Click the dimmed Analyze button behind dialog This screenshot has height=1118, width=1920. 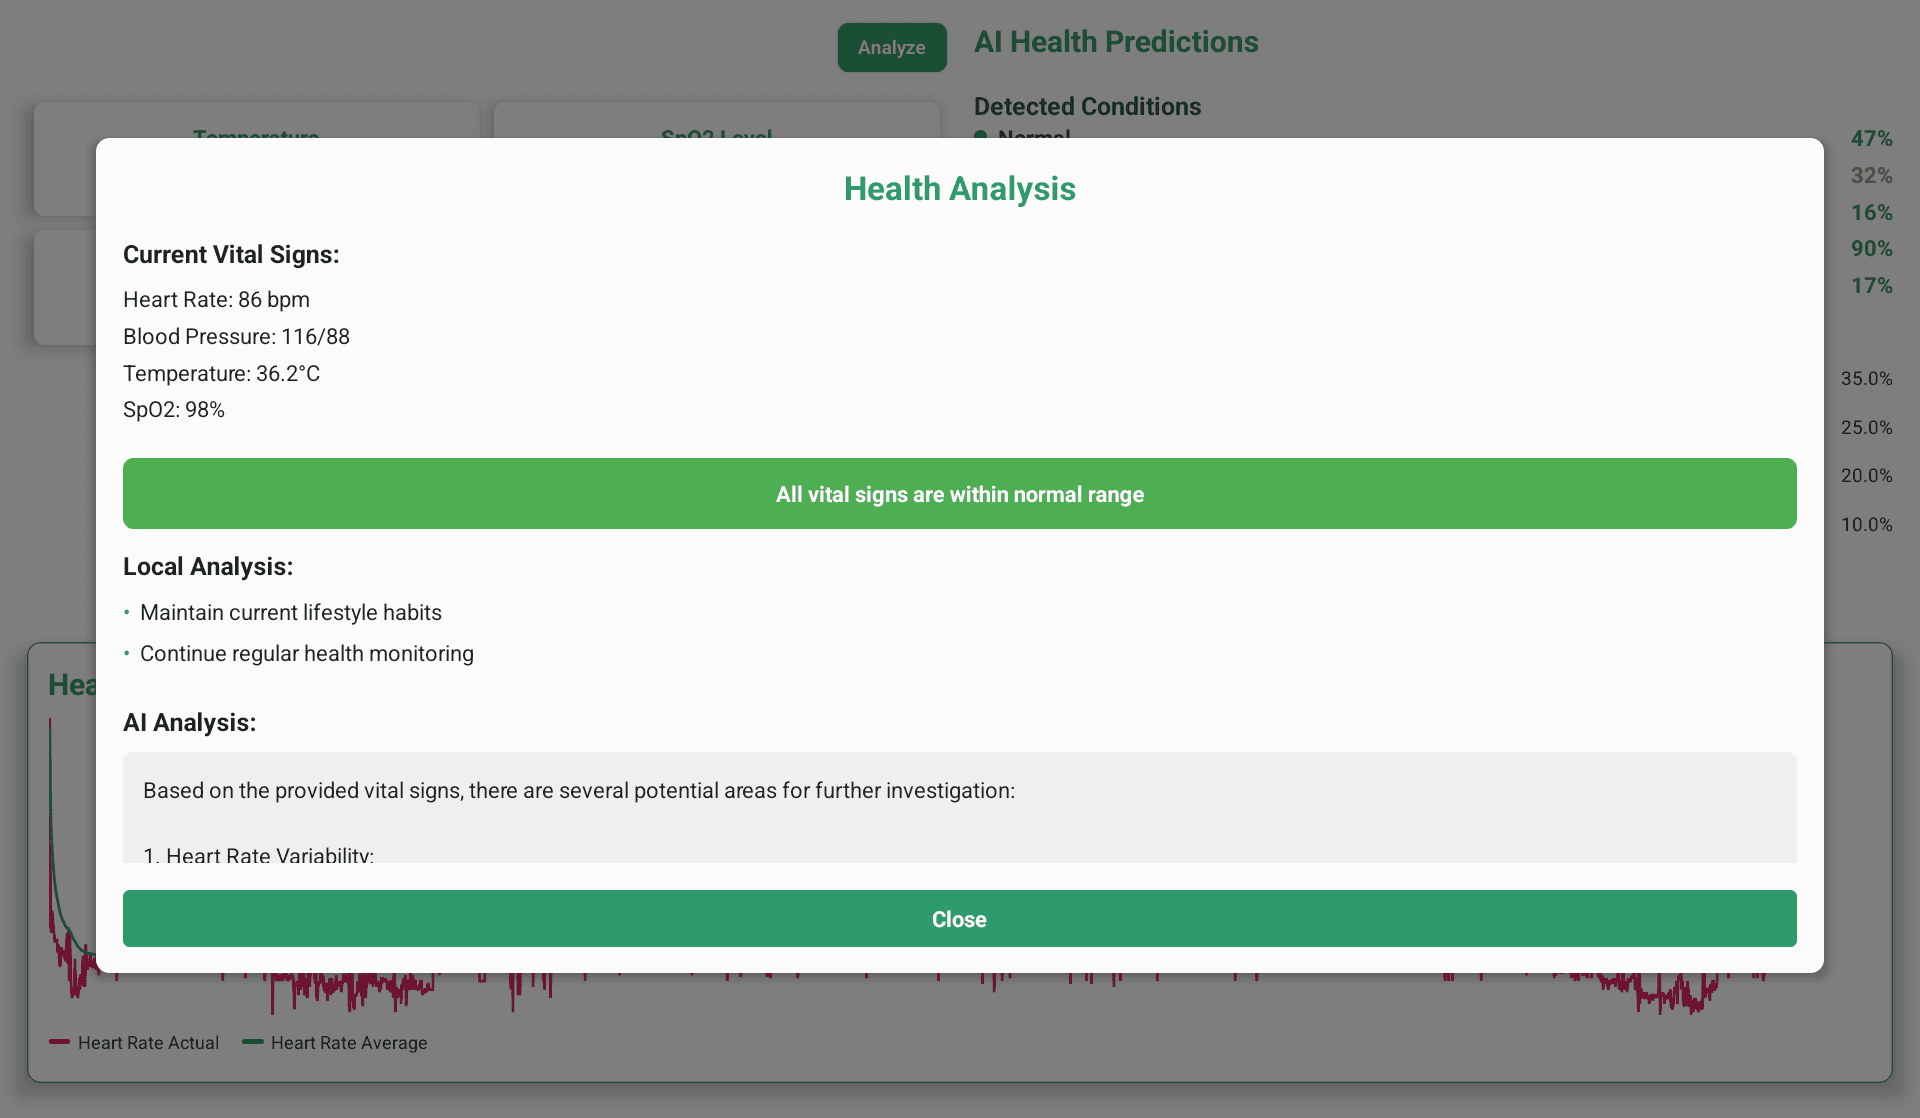point(891,47)
